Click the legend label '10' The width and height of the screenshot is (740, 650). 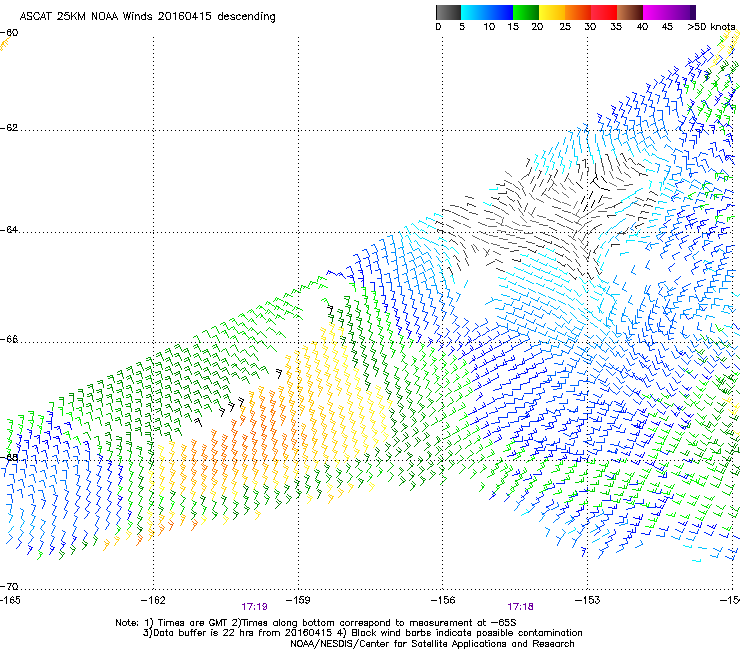(489, 26)
